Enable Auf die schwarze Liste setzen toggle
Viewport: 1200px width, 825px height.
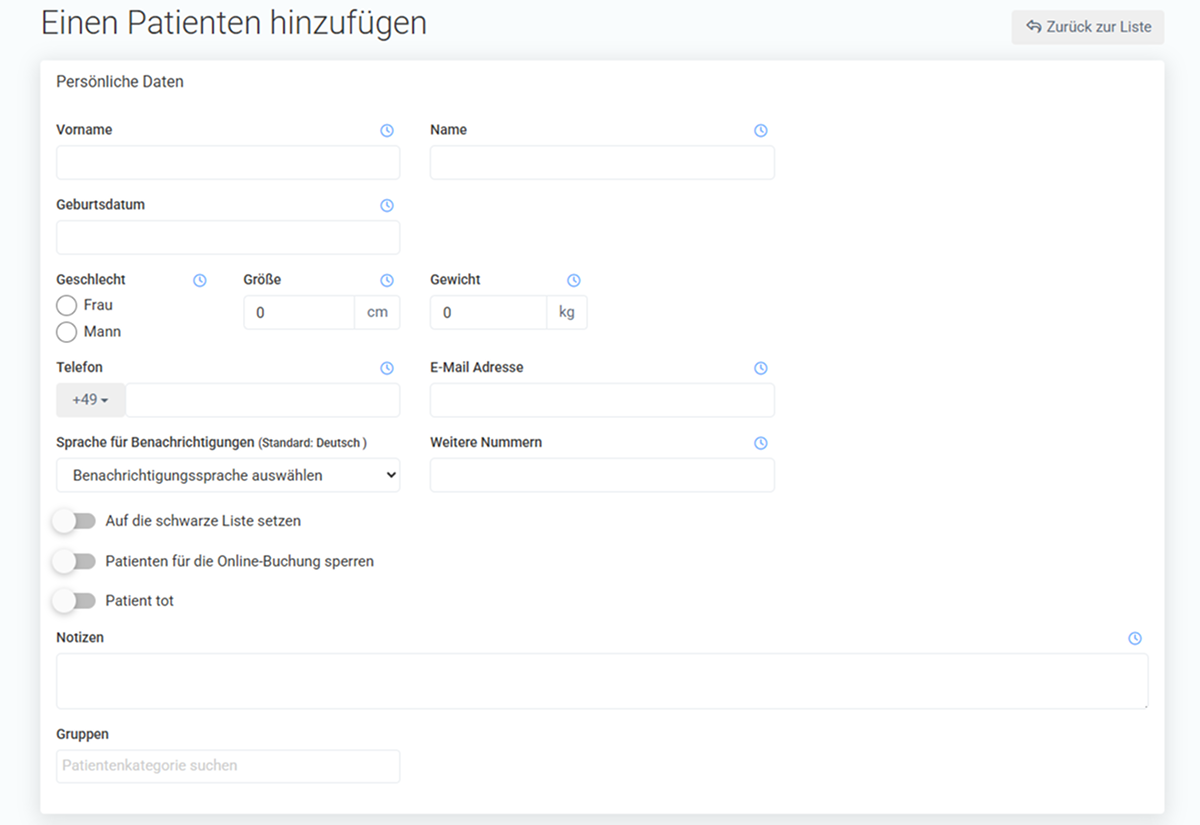(x=75, y=521)
